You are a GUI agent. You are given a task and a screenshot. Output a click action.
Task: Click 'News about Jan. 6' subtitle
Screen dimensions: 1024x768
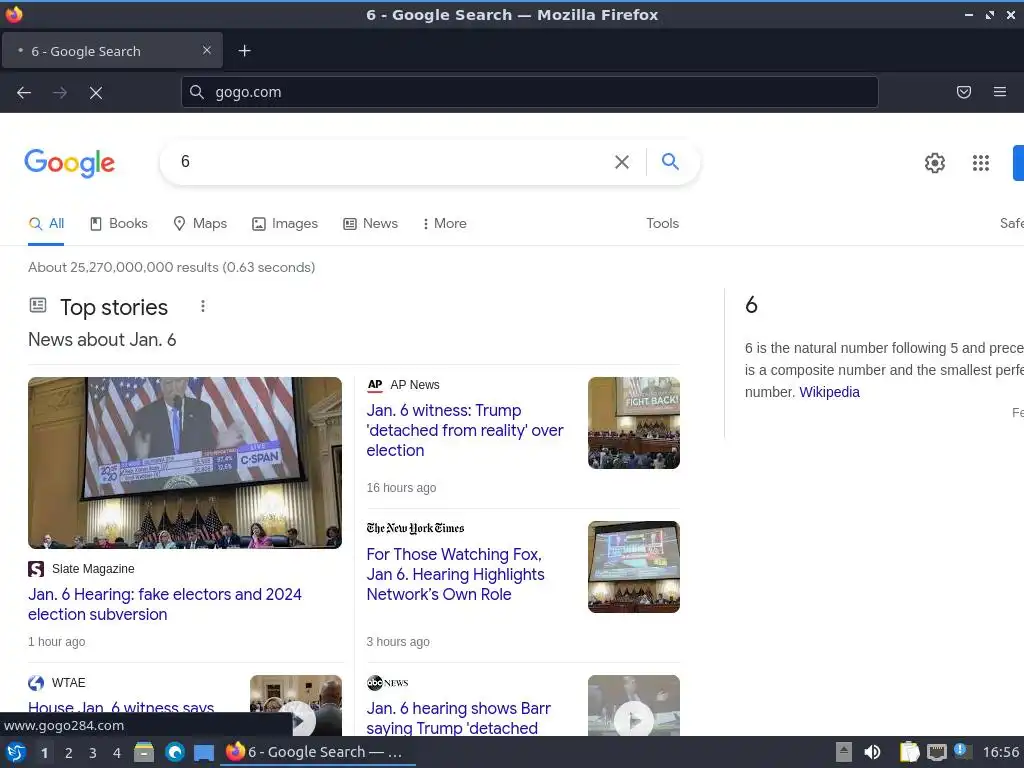click(x=102, y=340)
